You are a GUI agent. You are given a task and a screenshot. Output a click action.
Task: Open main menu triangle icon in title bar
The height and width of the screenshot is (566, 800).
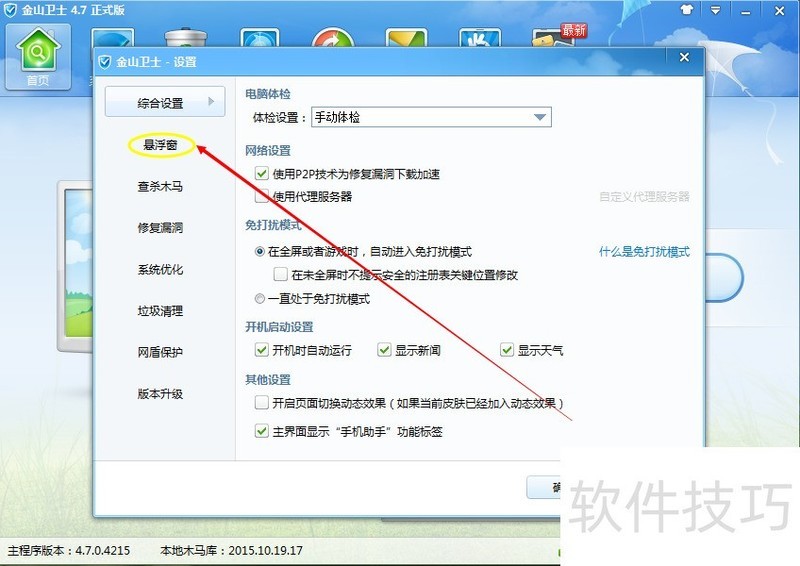[716, 10]
